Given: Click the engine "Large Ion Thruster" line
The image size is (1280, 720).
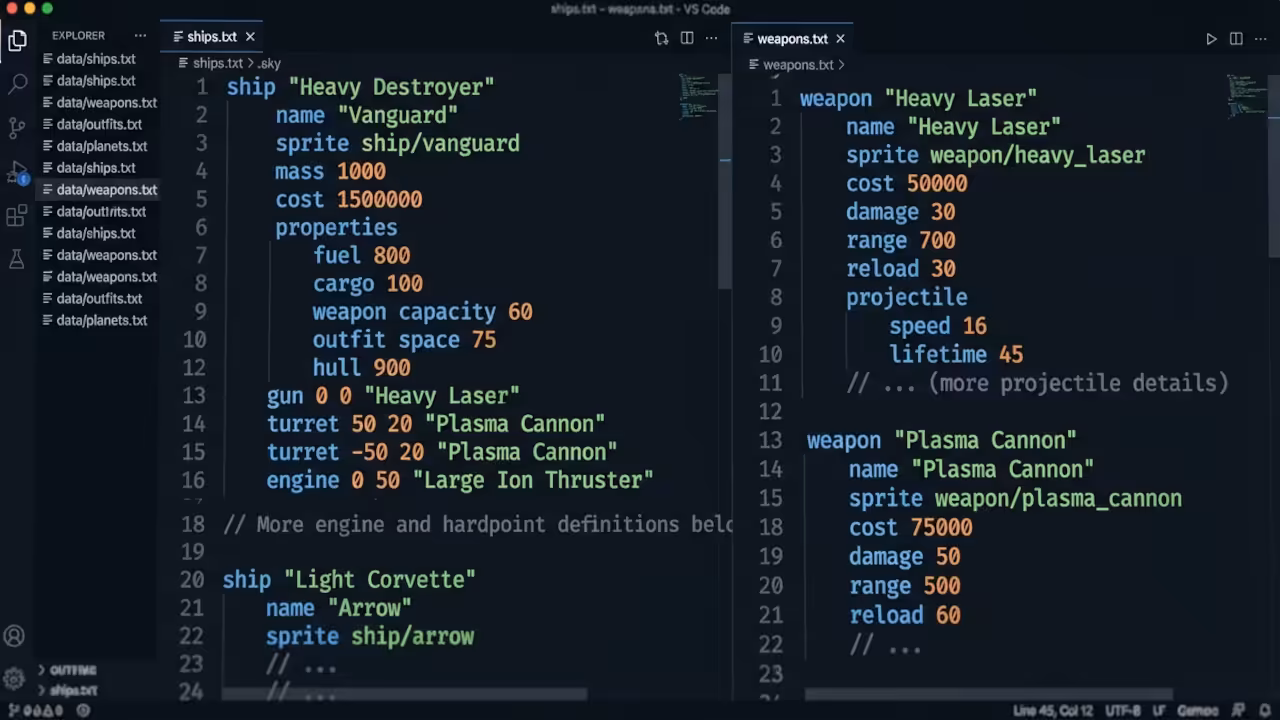Looking at the screenshot, I should pos(459,479).
